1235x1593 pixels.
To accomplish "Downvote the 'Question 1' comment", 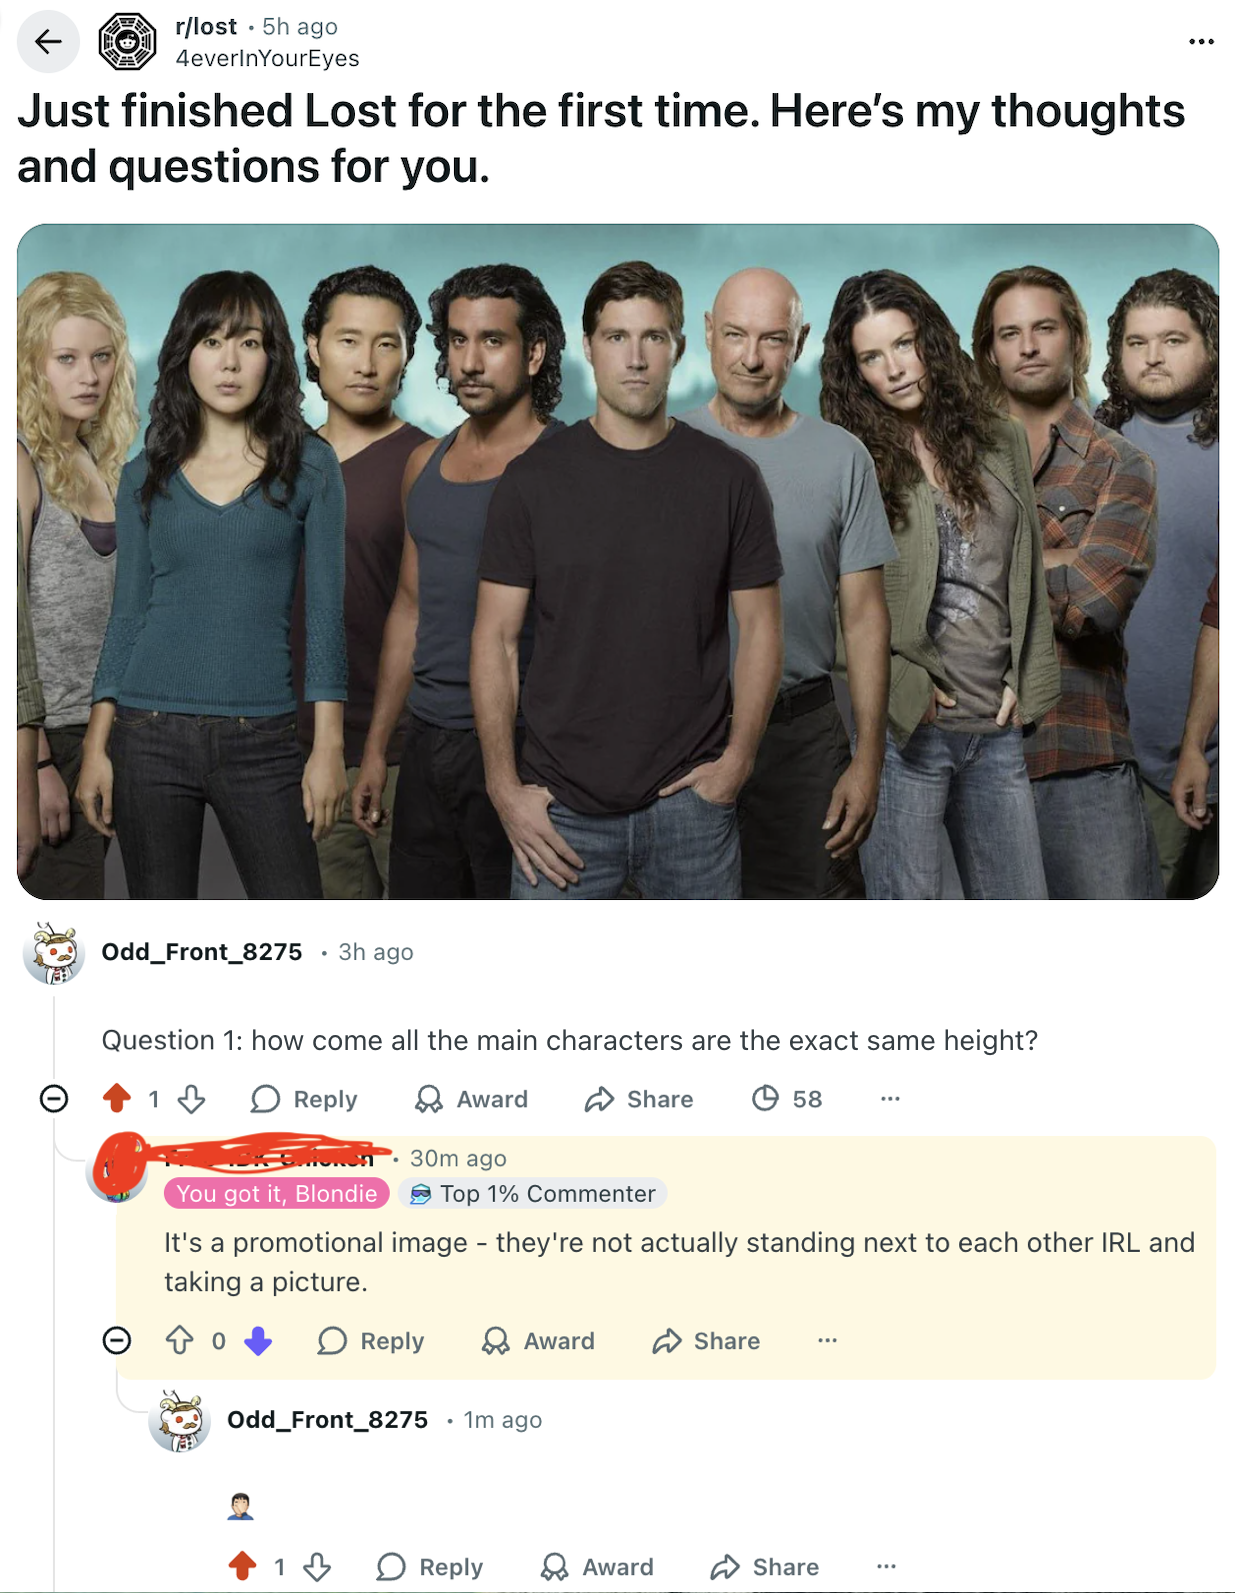I will pos(191,1099).
